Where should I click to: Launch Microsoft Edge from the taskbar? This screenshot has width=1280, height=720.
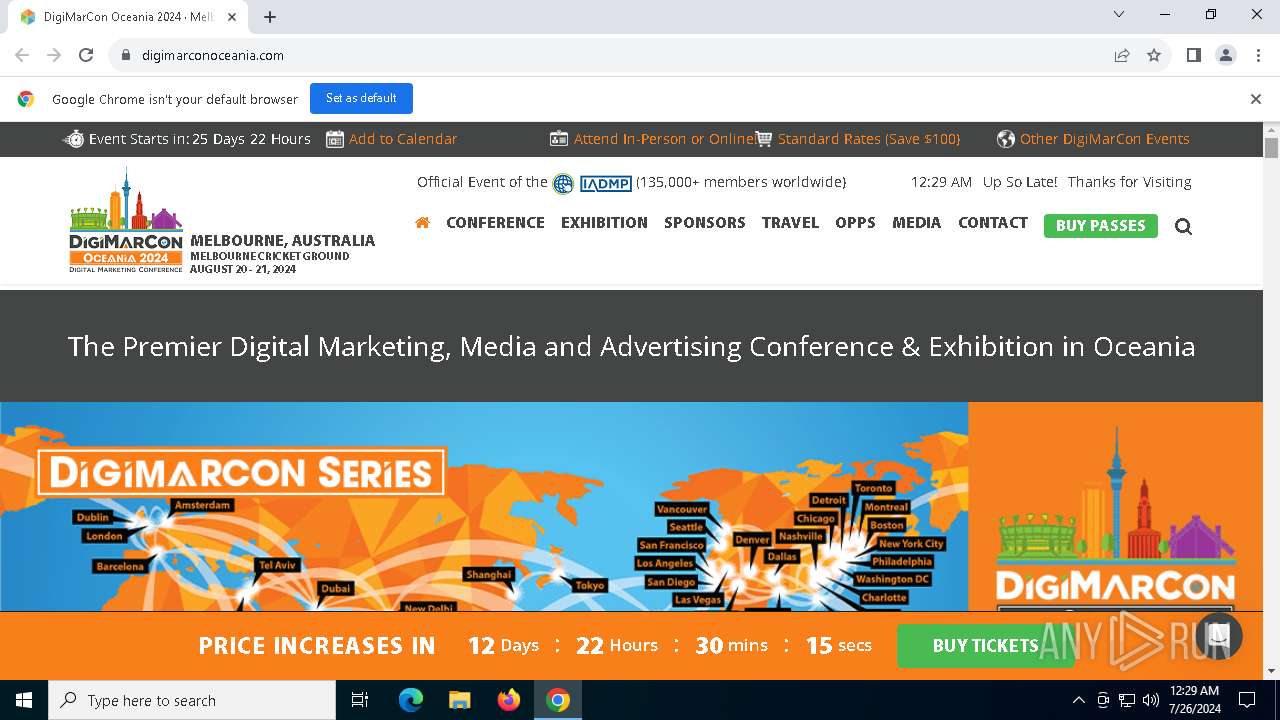(411, 700)
